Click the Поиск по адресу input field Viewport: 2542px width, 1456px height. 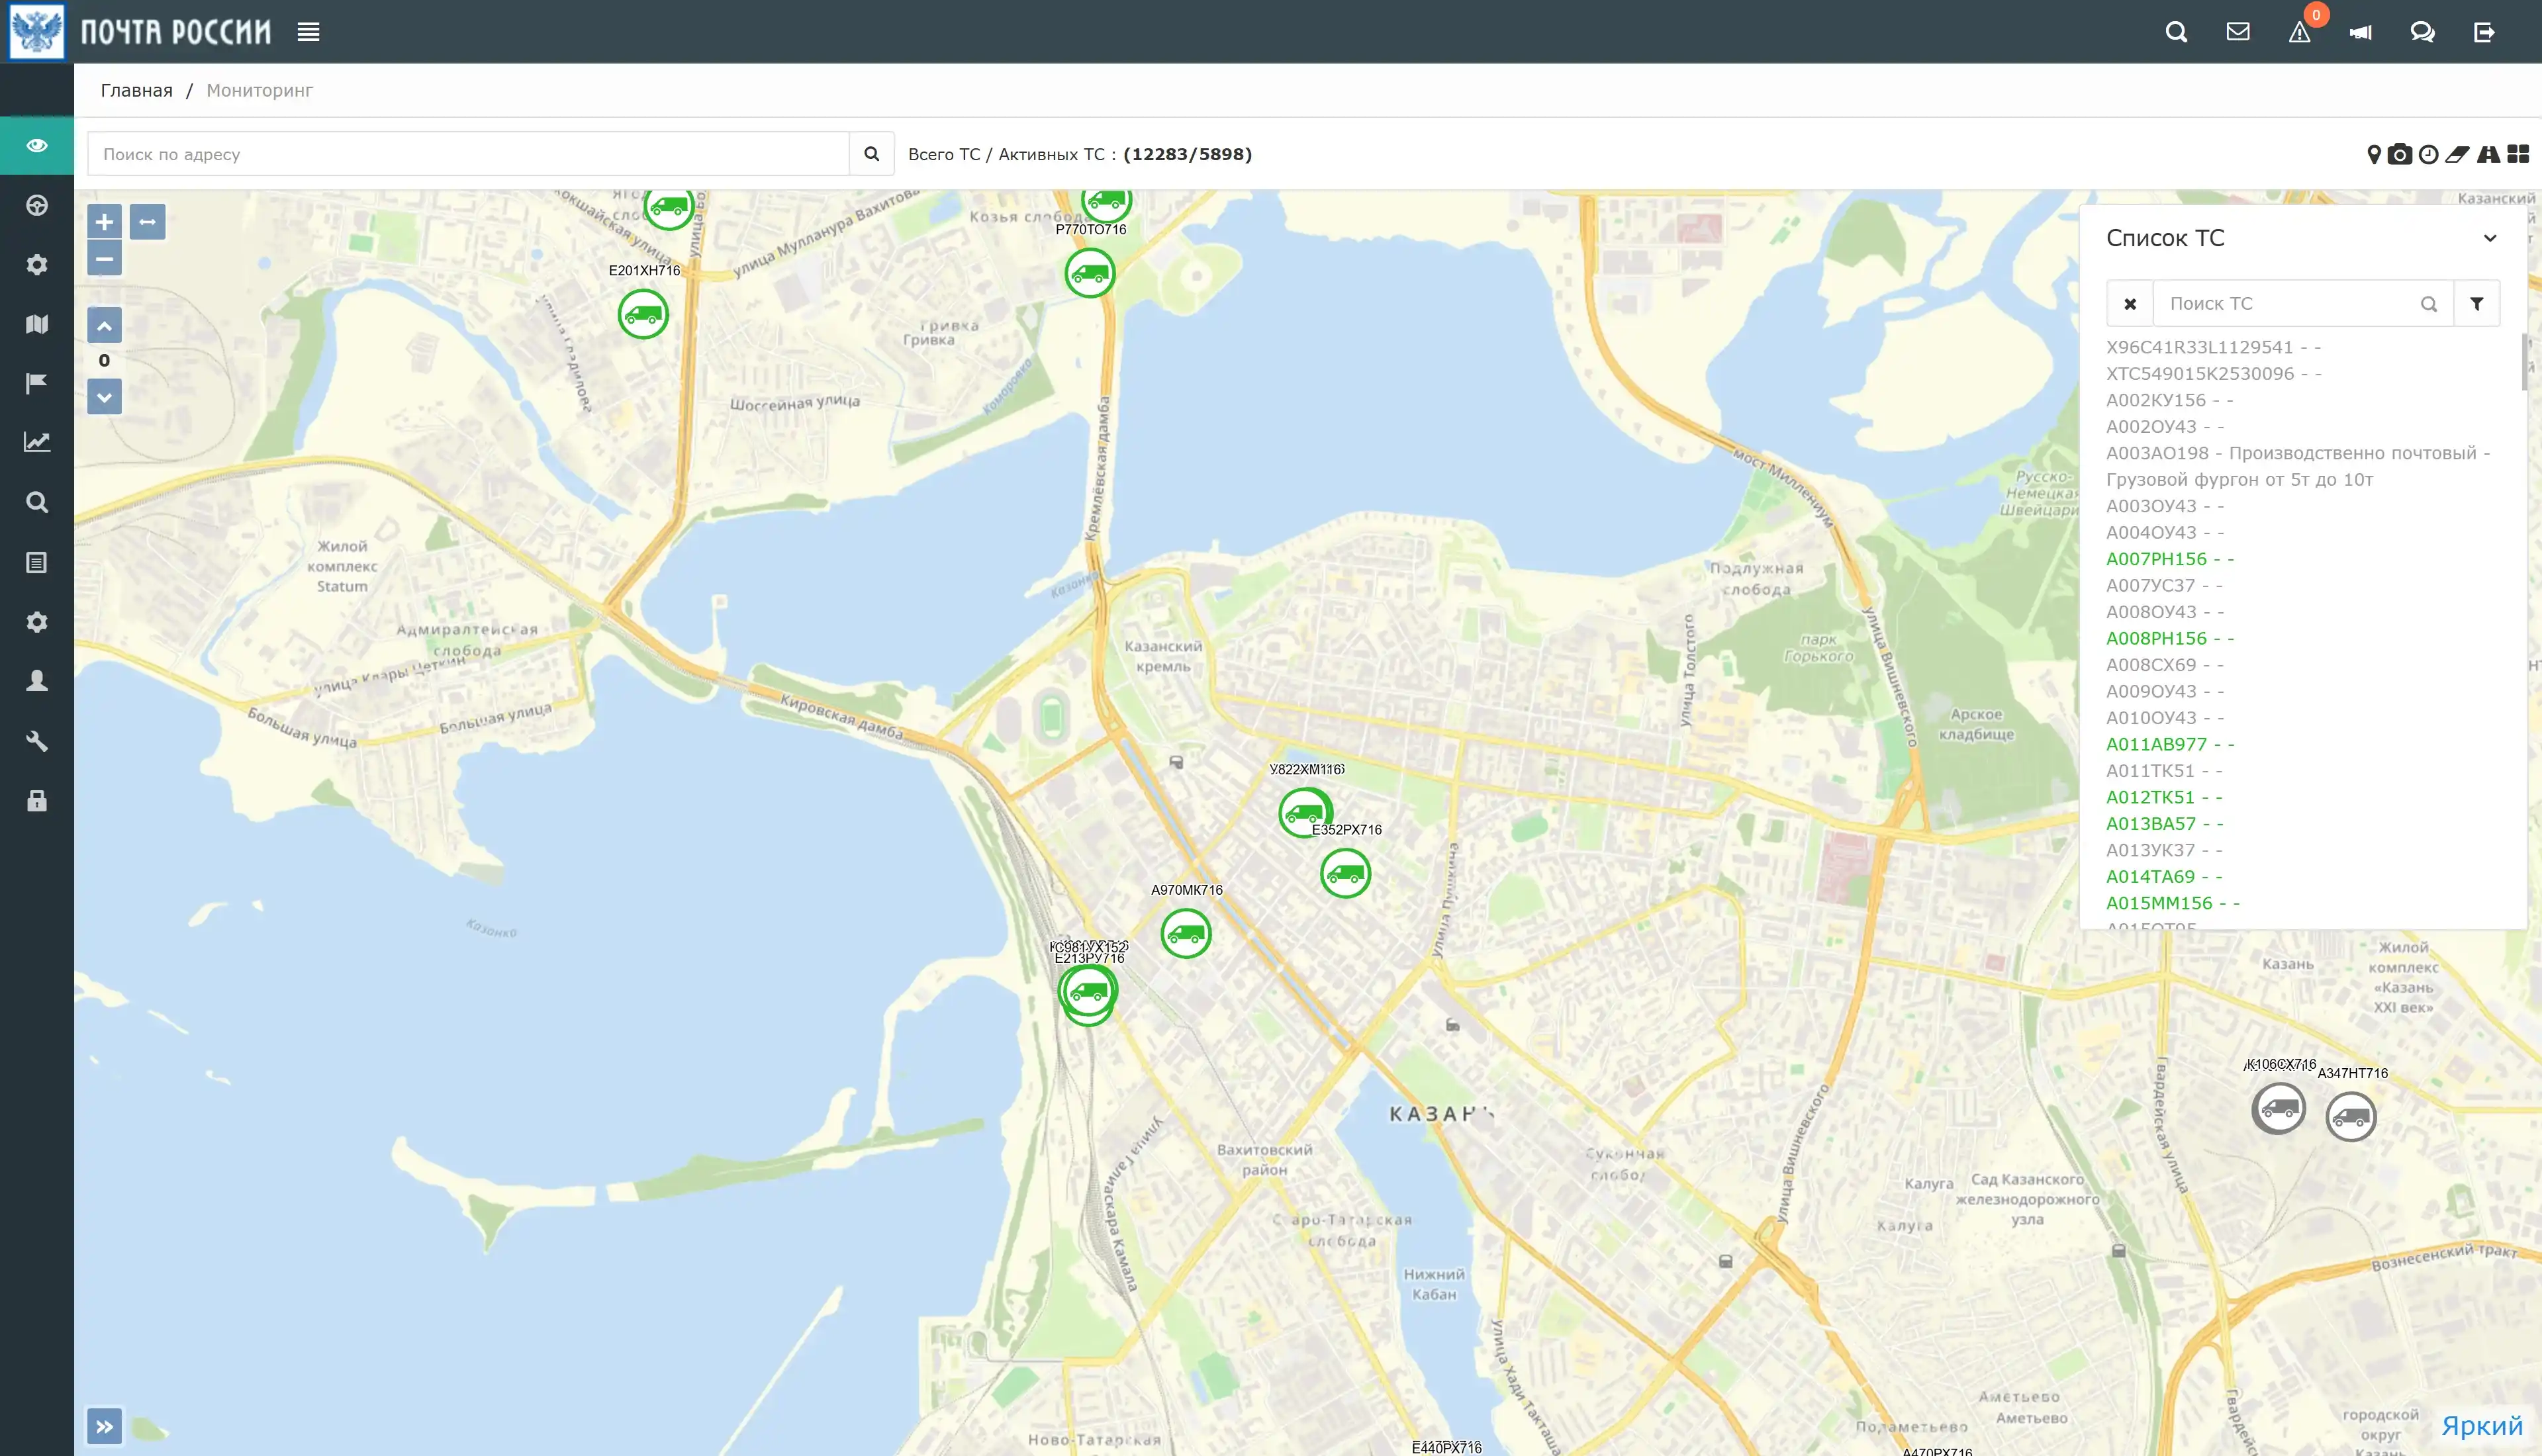coord(468,154)
